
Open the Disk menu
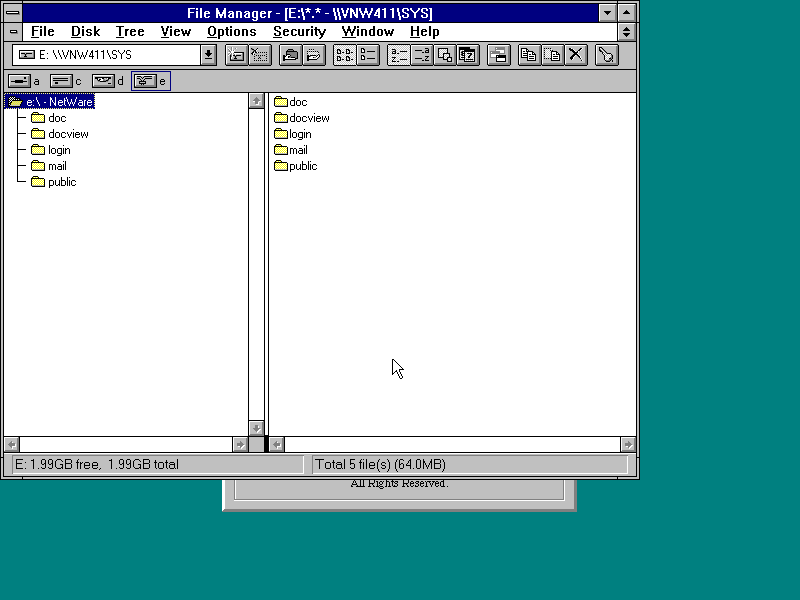(x=85, y=32)
